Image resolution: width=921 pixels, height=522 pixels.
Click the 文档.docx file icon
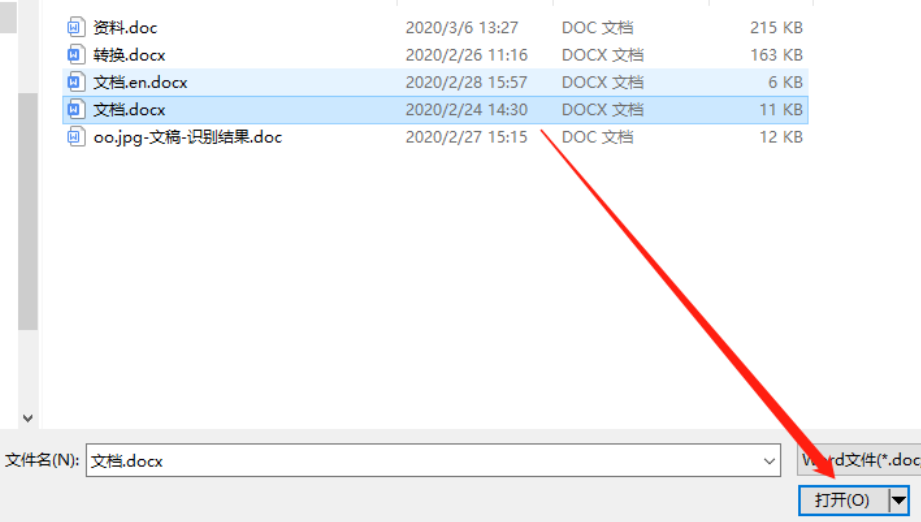(x=74, y=110)
